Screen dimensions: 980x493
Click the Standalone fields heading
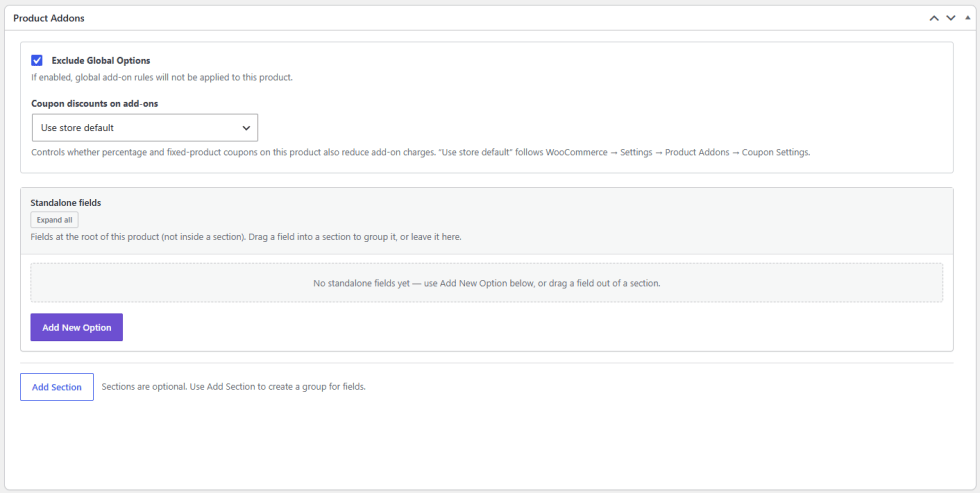[66, 202]
